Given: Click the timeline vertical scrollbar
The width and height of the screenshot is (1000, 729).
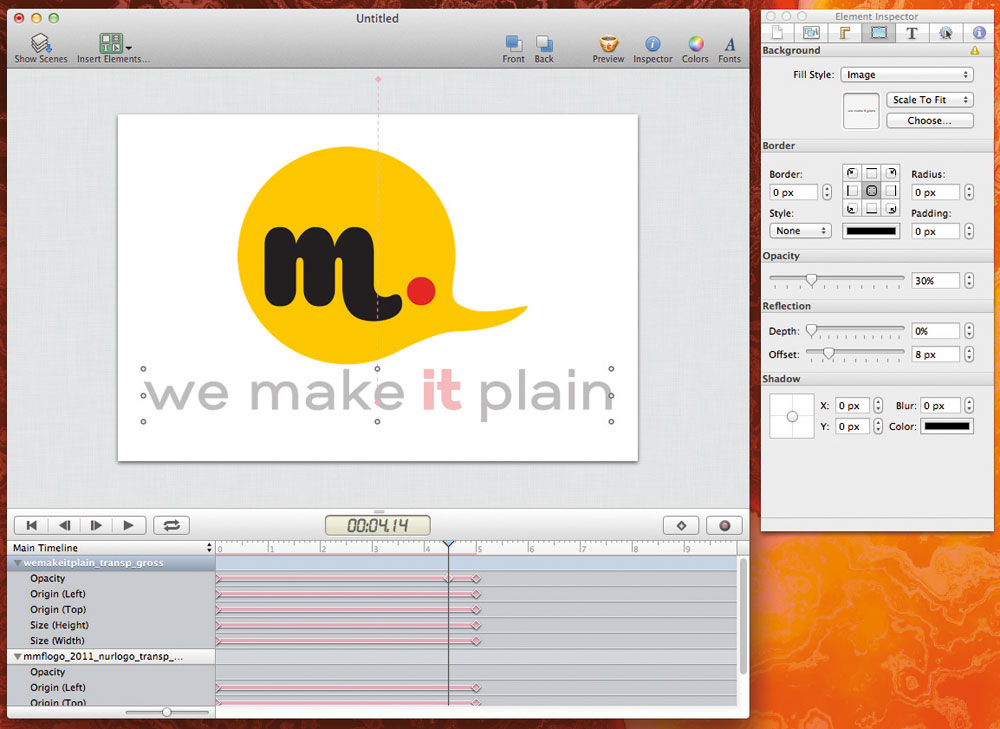Looking at the screenshot, I should (743, 615).
